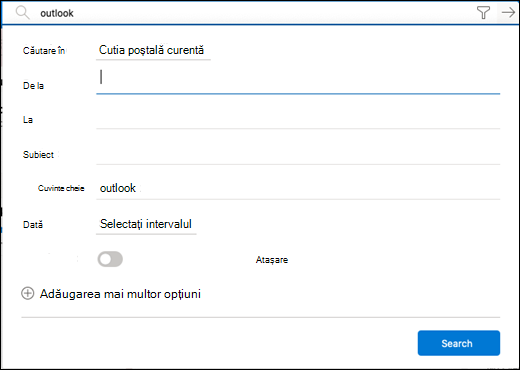Click the Cuvinte cheie field with outlook
This screenshot has height=370, width=520.
tap(298, 189)
